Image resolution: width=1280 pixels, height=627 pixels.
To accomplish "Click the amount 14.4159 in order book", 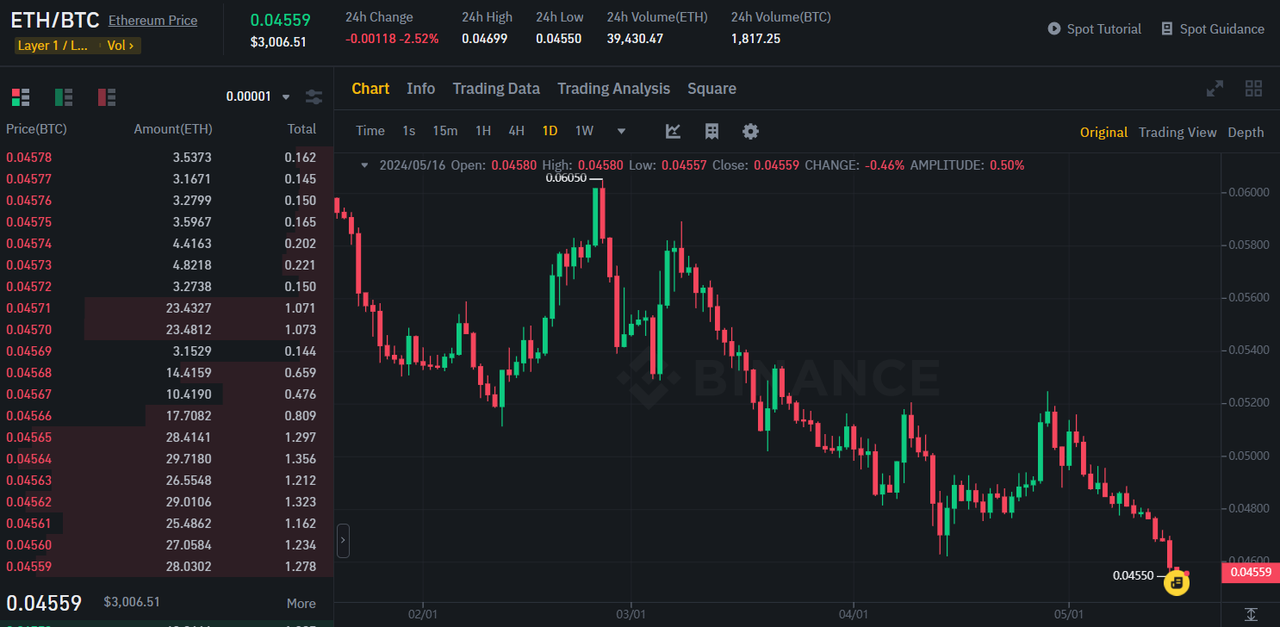I will coord(189,372).
